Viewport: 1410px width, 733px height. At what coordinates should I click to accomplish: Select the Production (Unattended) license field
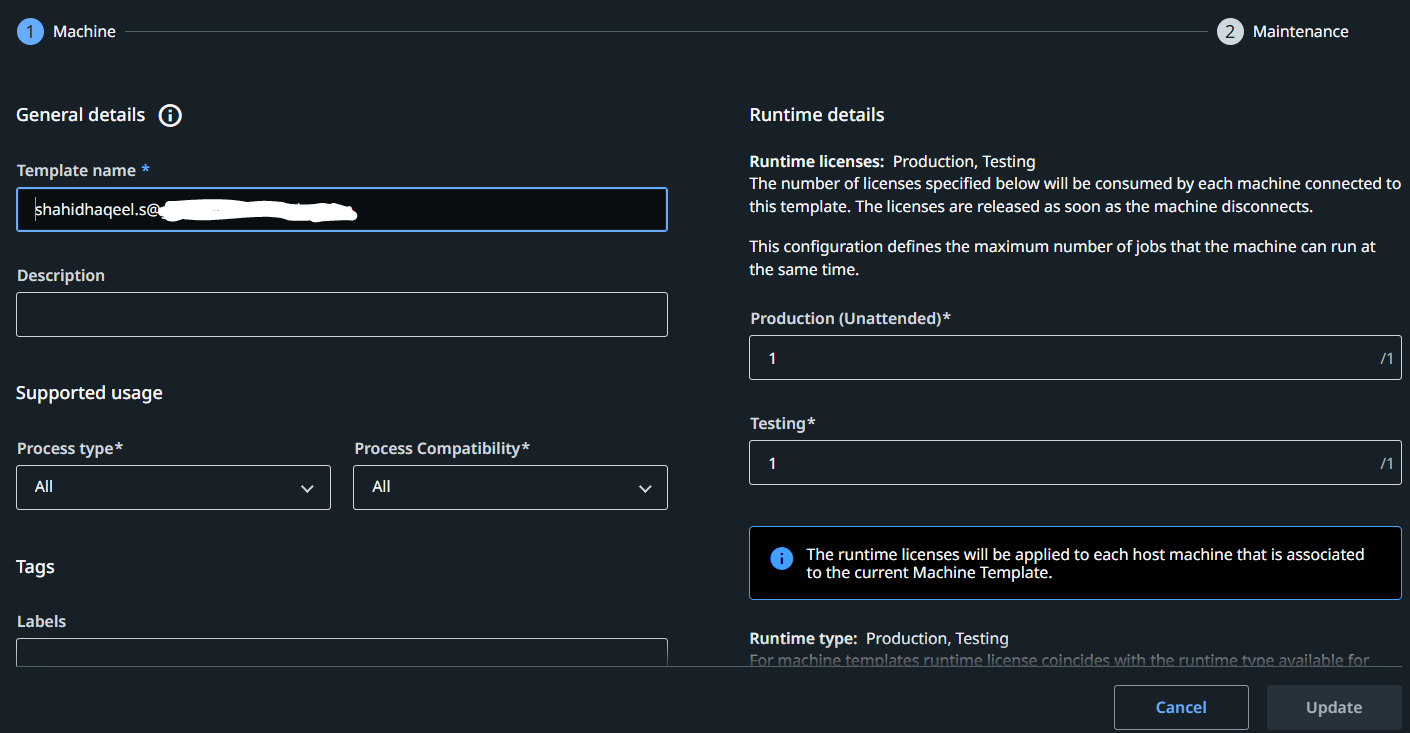1060,358
